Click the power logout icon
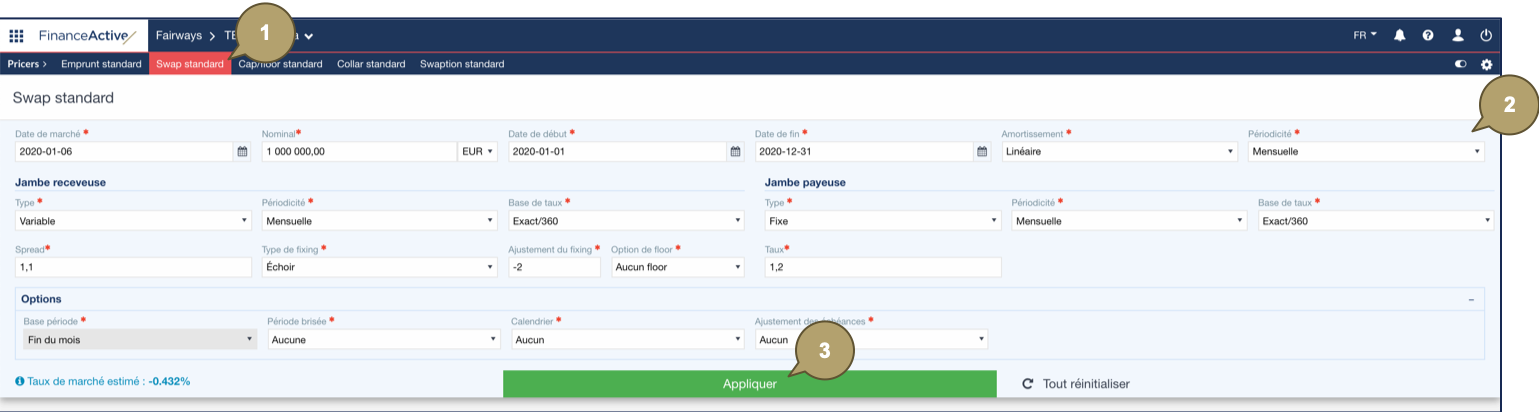The image size is (1539, 412). 1486,35
